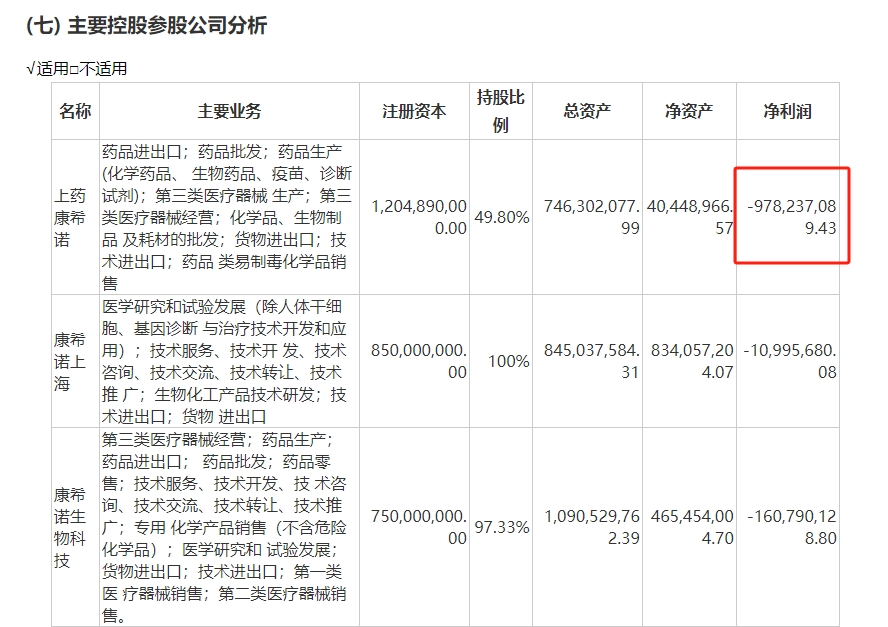The width and height of the screenshot is (888, 627).
Task: Click the heading 主要控股参股公司分析
Action: [x=167, y=25]
